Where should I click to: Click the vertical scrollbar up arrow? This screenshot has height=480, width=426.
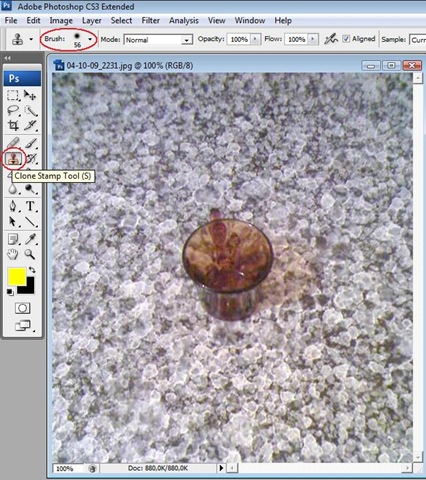click(x=418, y=78)
